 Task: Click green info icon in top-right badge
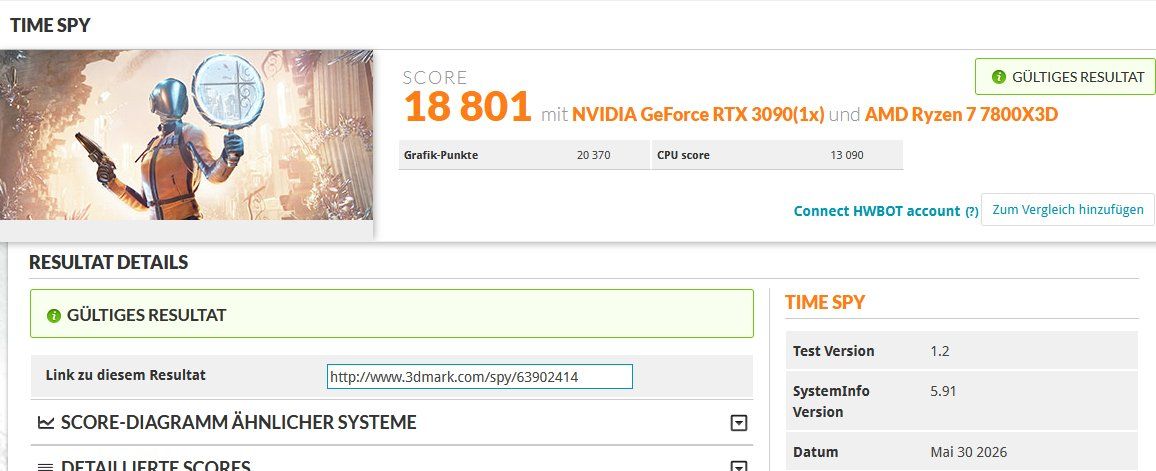point(999,77)
